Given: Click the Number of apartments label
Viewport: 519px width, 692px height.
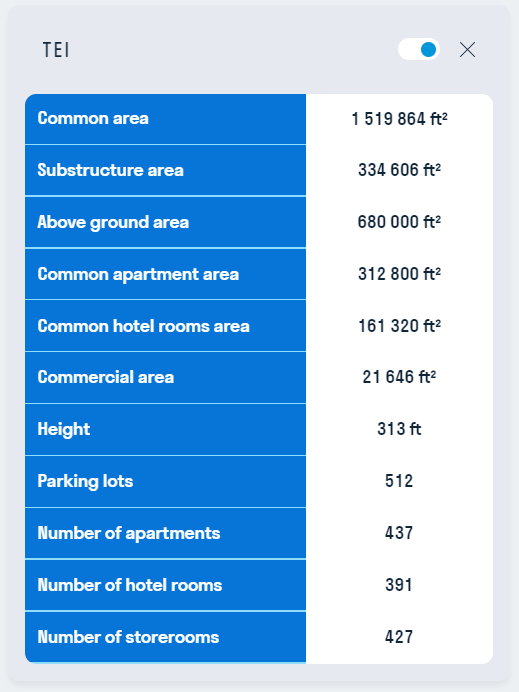Looking at the screenshot, I should pos(129,533).
